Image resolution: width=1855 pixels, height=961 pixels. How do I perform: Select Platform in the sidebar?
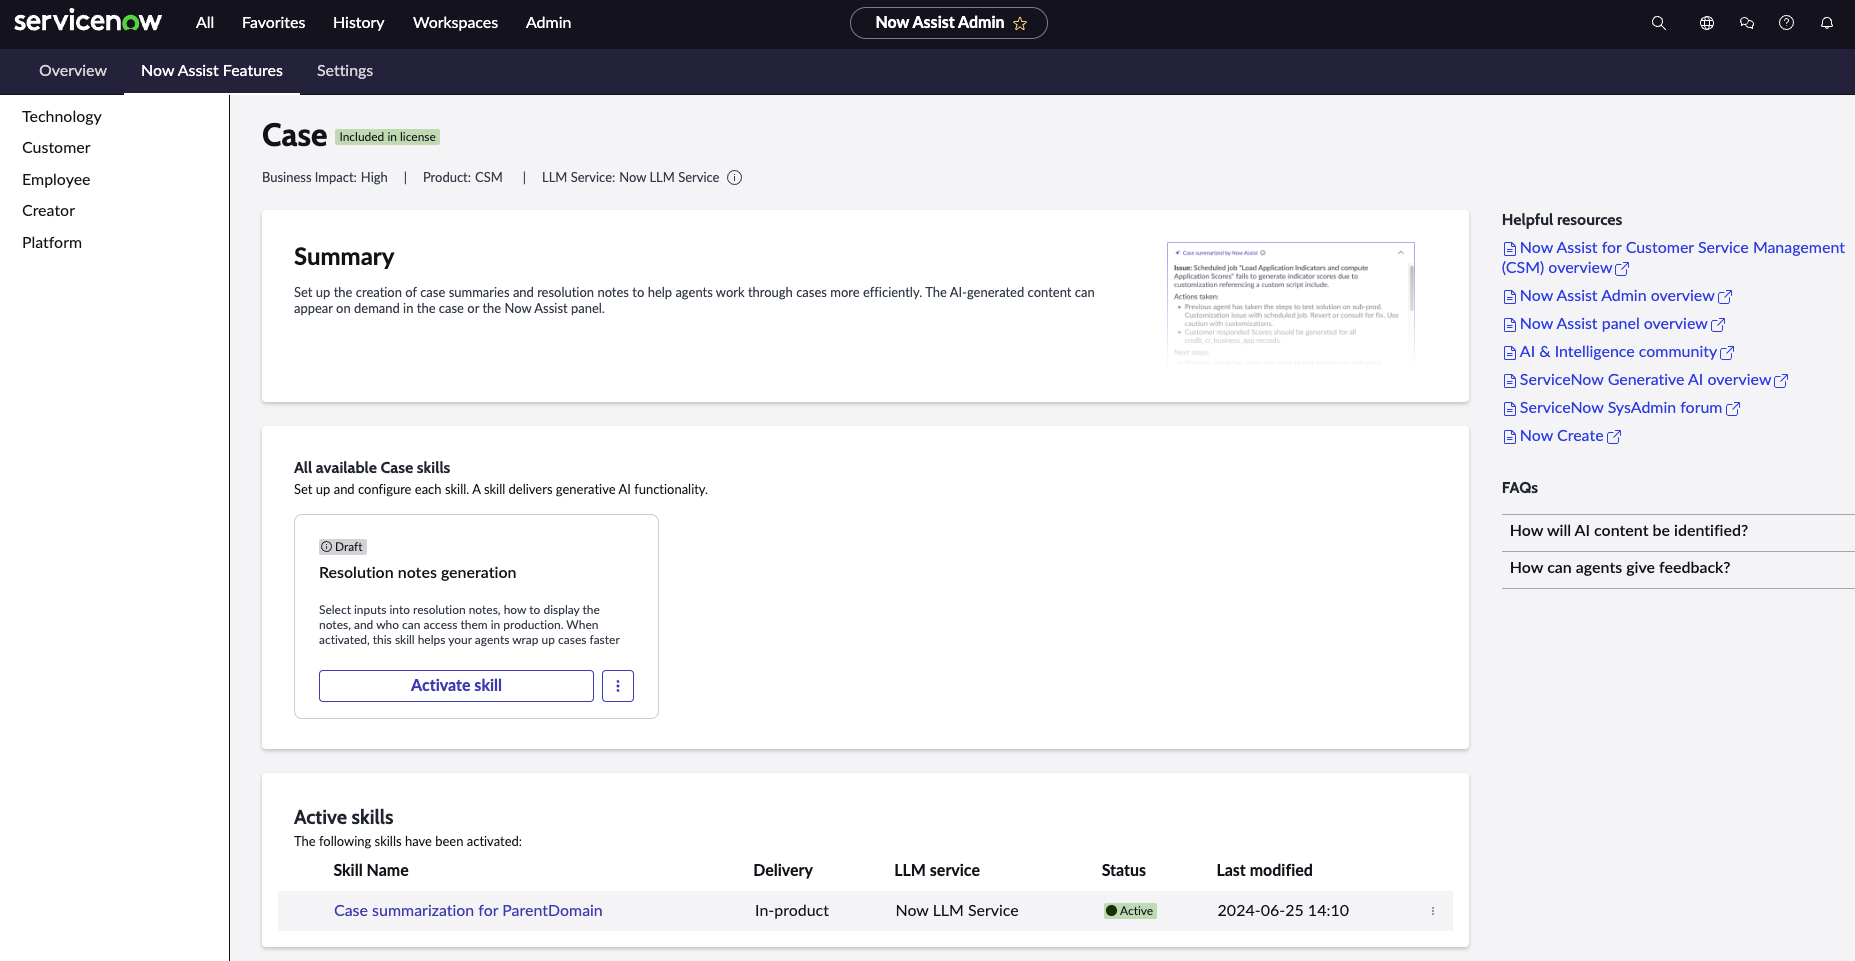click(x=52, y=243)
